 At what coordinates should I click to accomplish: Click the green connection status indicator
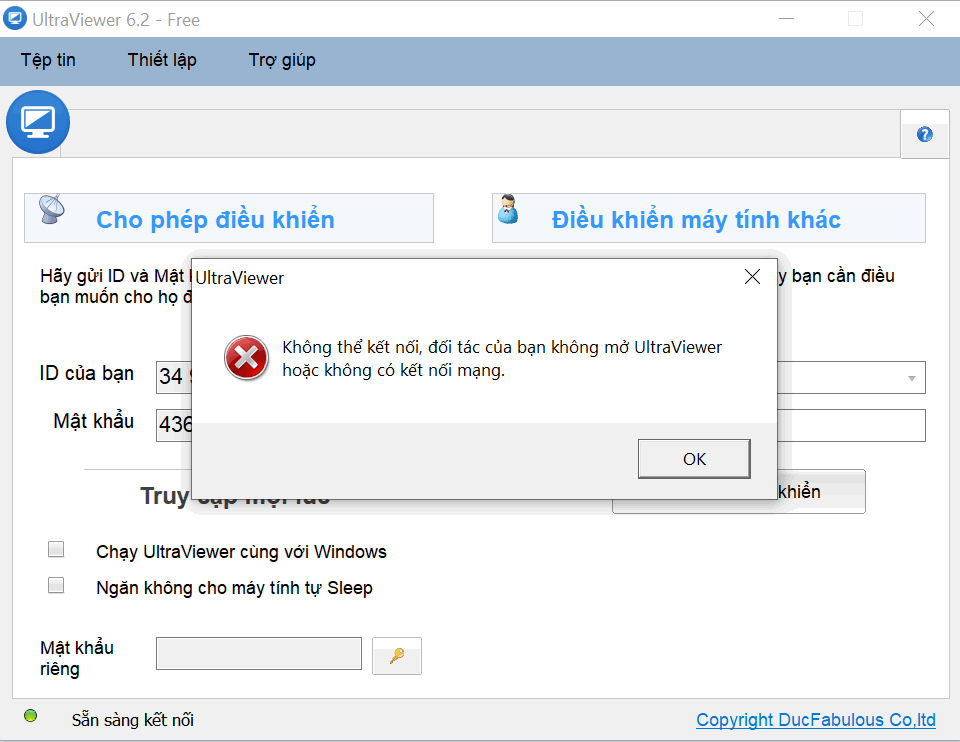click(31, 716)
